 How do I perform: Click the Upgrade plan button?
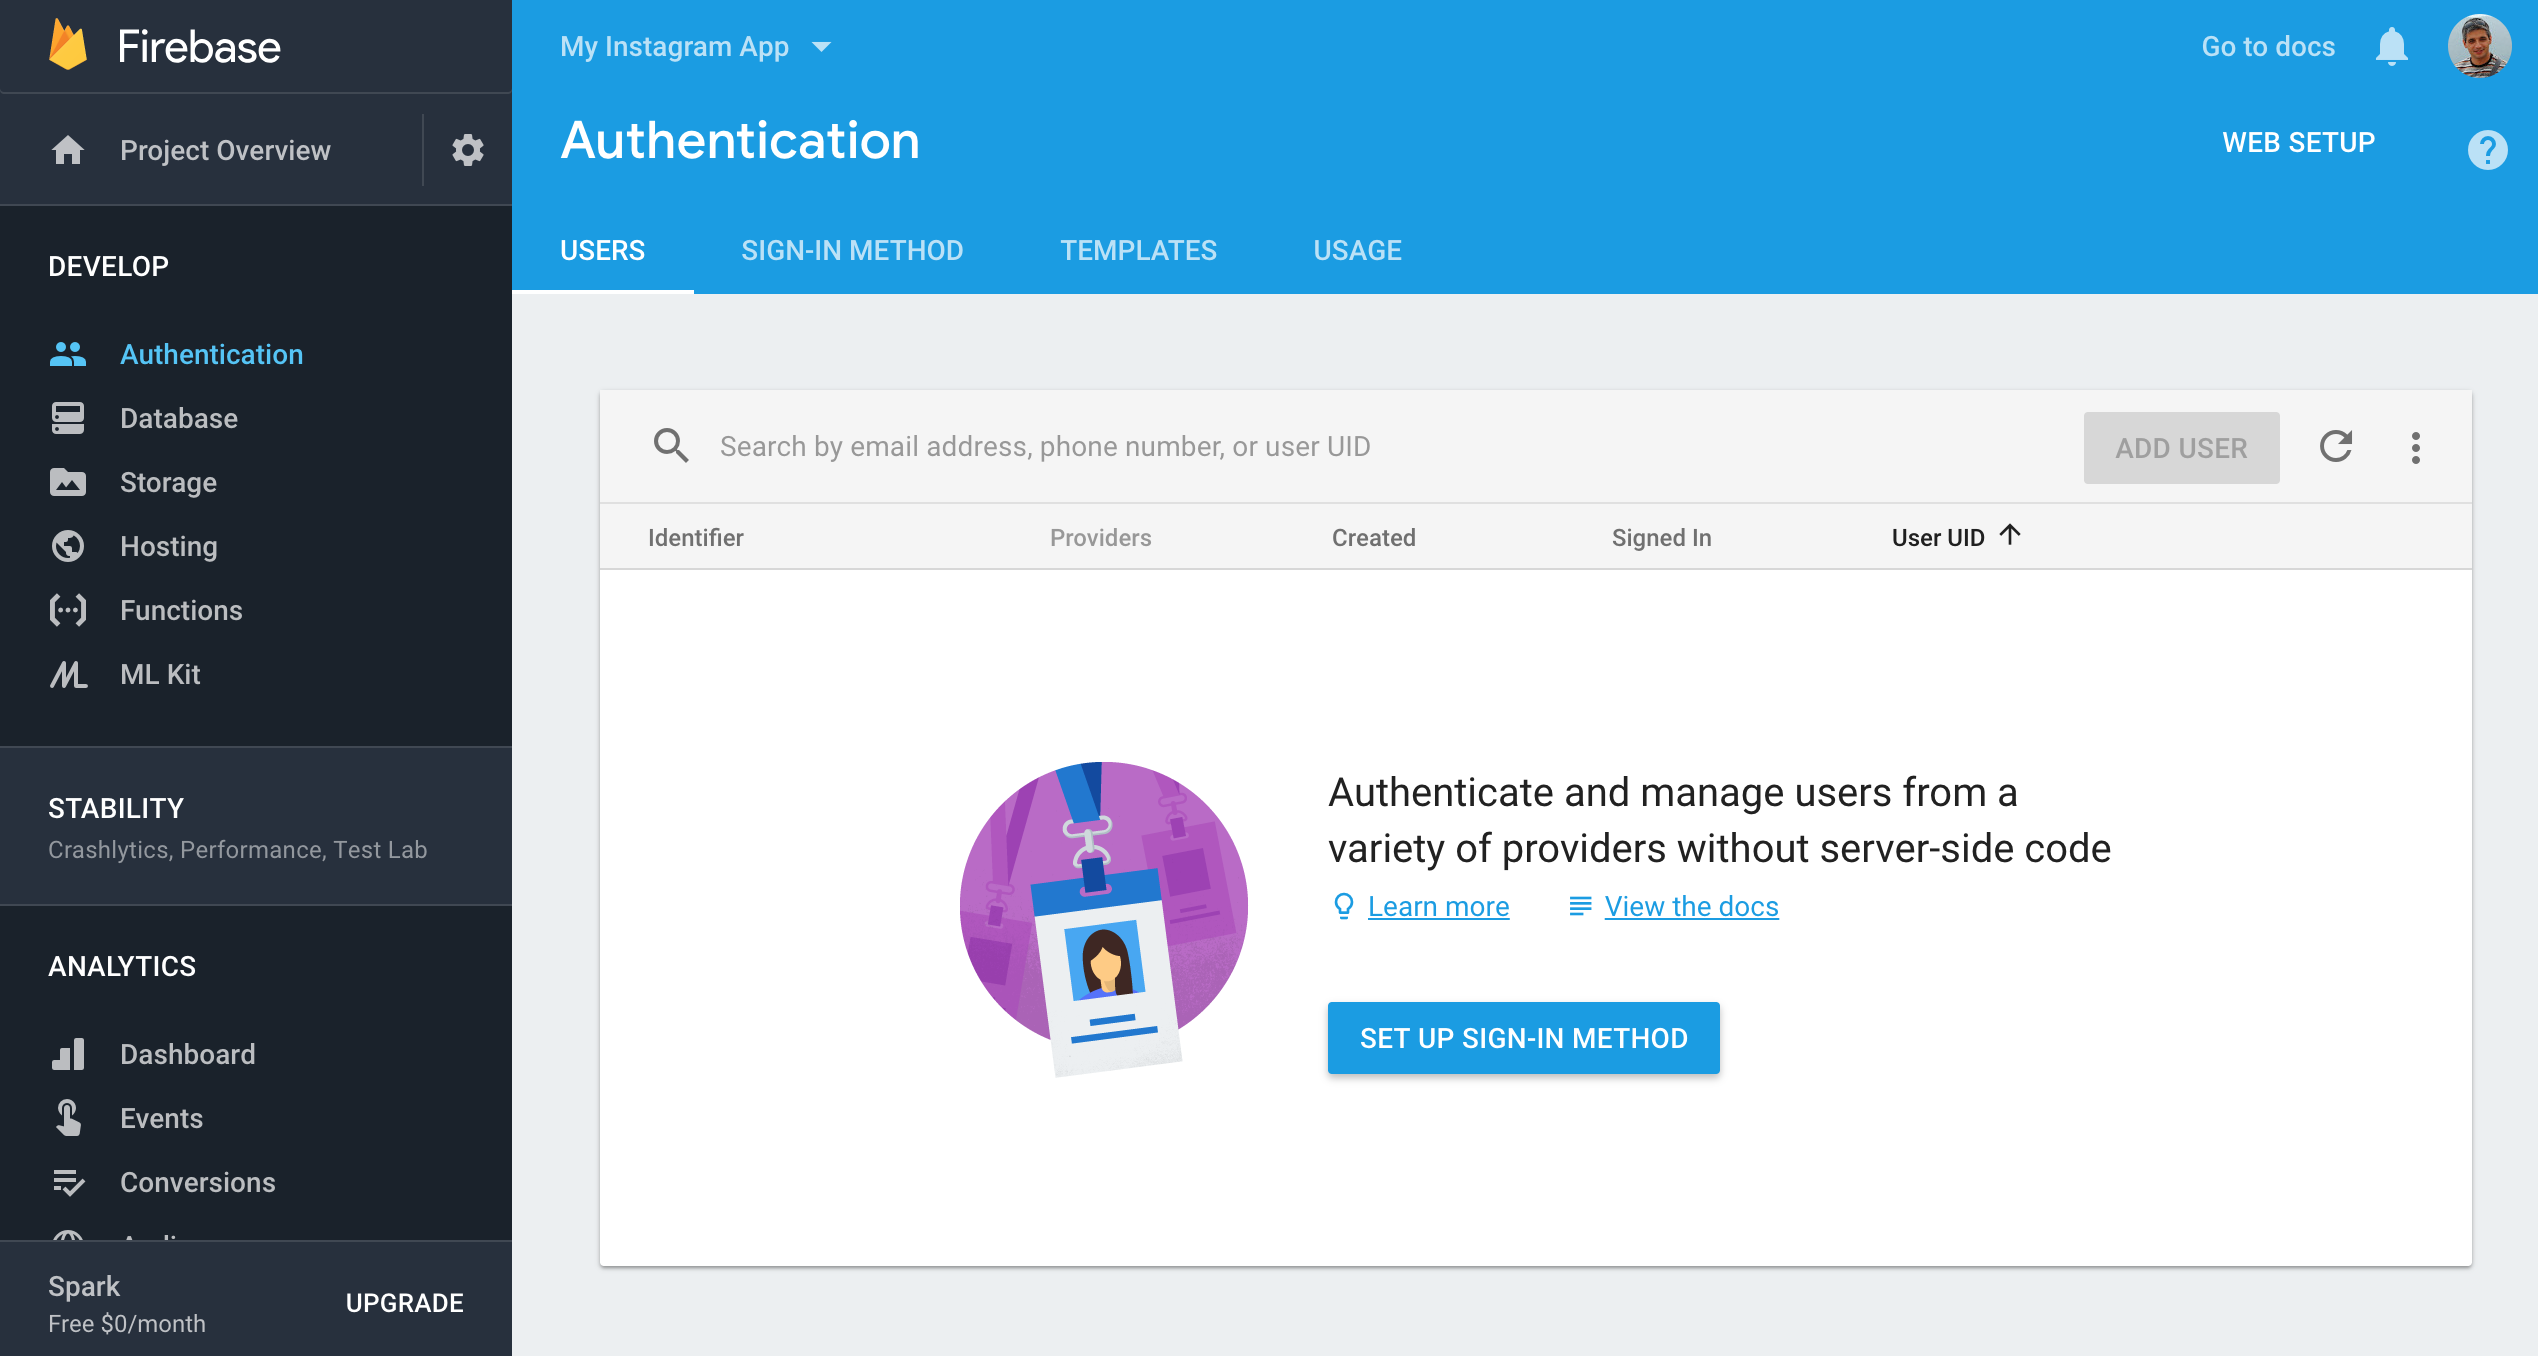[404, 1302]
